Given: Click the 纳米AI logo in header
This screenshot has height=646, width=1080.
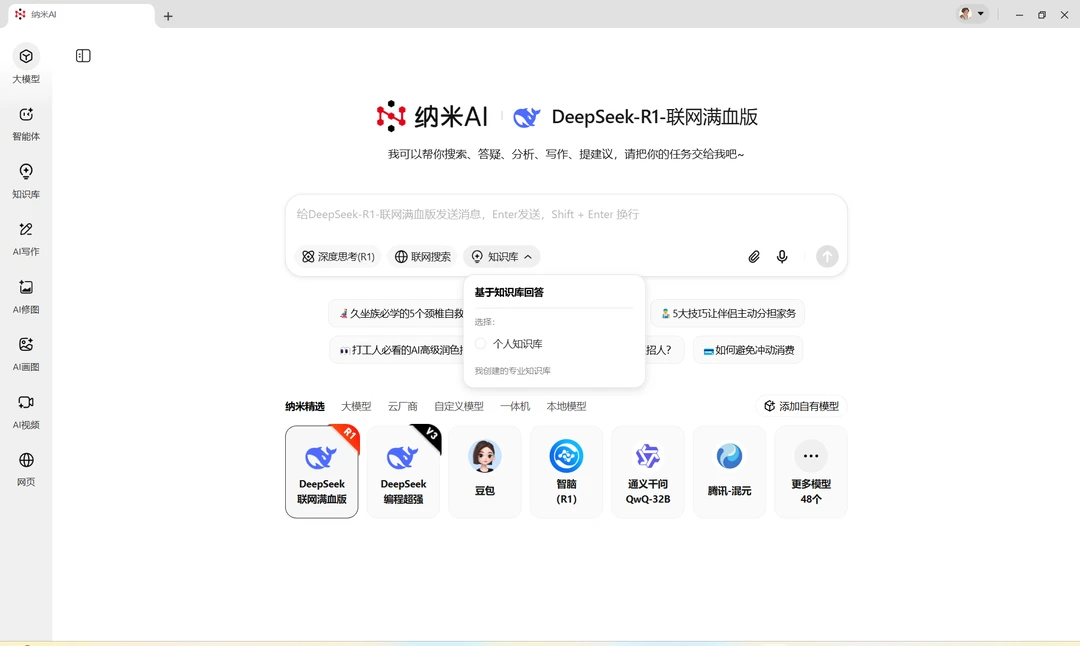Looking at the screenshot, I should (x=432, y=116).
